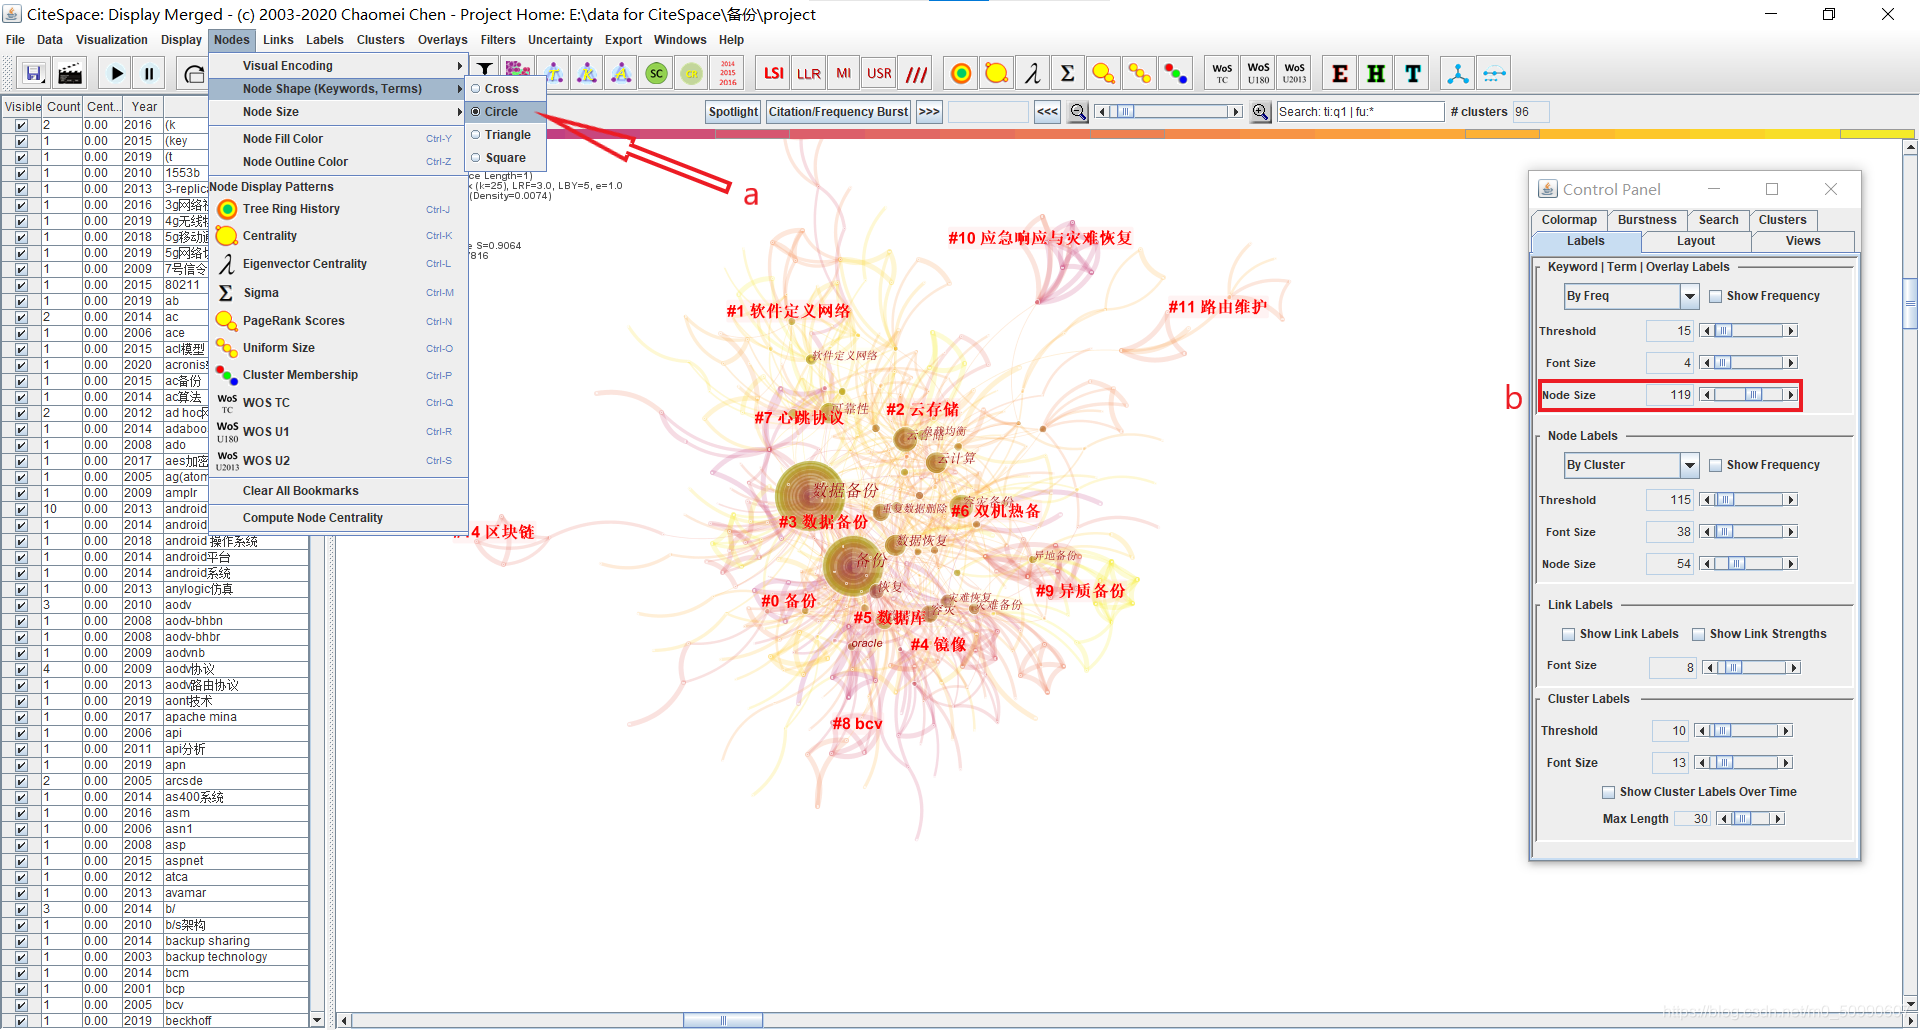The image size is (1920, 1030).
Task: Click the Save (floppy disk) toolbar icon
Action: click(34, 73)
